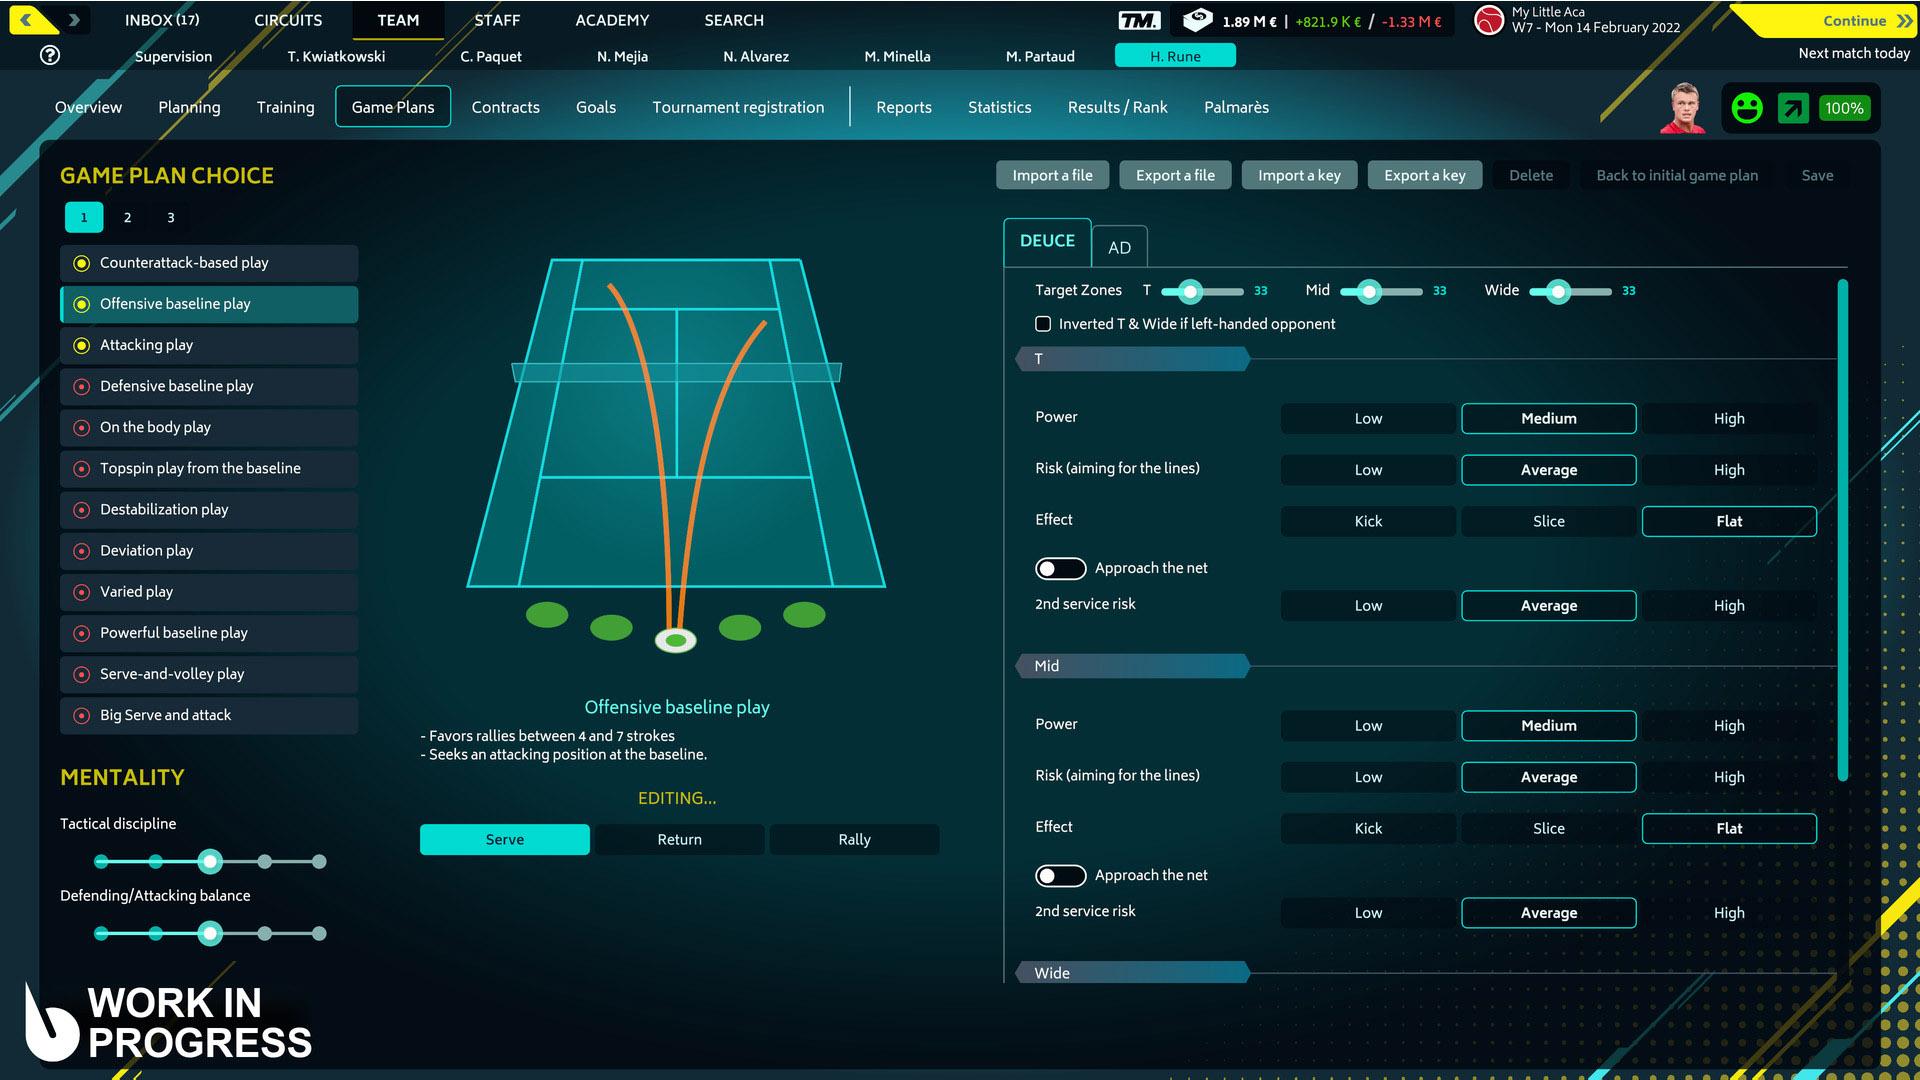Click the back arrow navigation icon
This screenshot has width=1920, height=1080.
pos(28,20)
